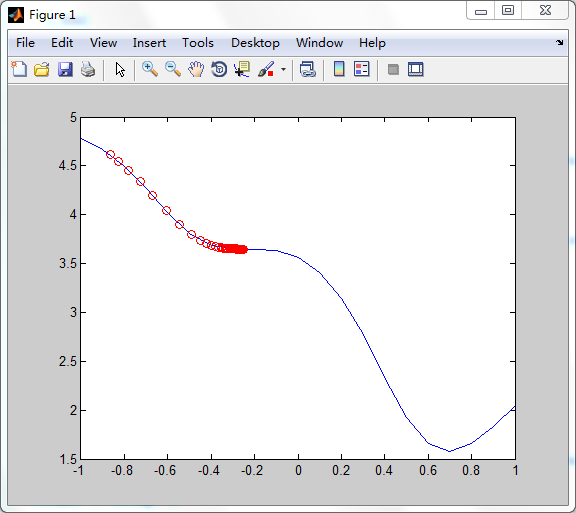Image resolution: width=576 pixels, height=513 pixels.
Task: Click the New Figure icon
Action: tap(19, 69)
